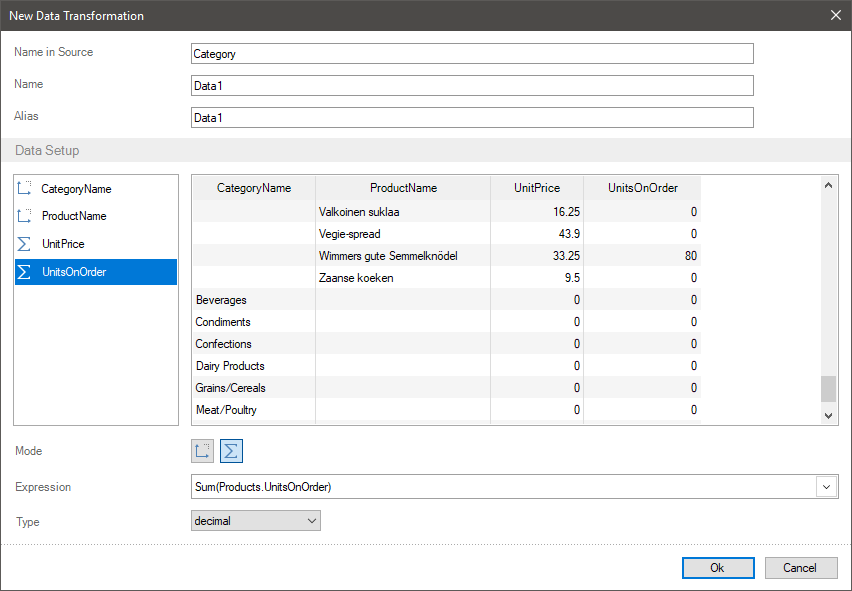Close the New Data Transformation window
Viewport: 852px width, 591px height.
click(836, 15)
